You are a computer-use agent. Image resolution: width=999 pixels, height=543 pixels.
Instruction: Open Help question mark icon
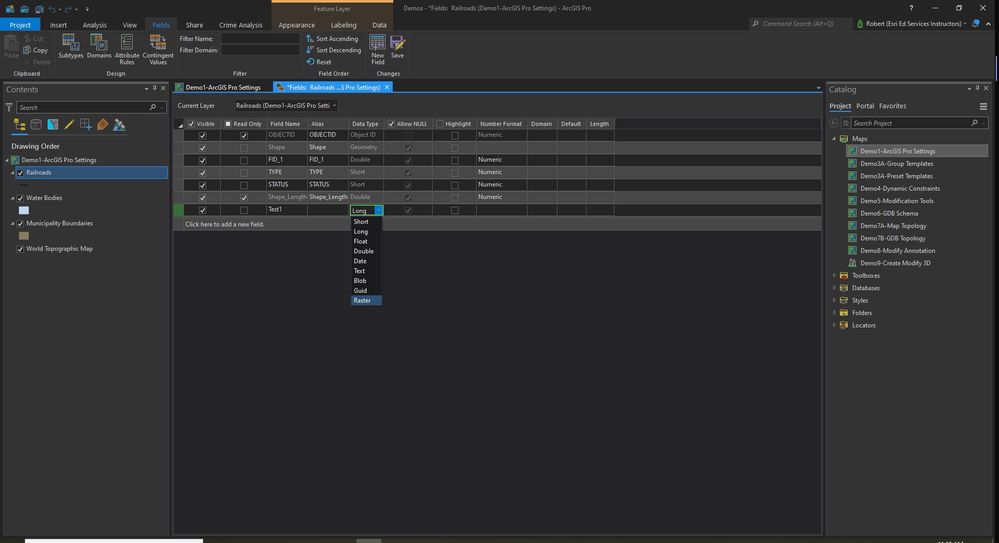(x=911, y=8)
